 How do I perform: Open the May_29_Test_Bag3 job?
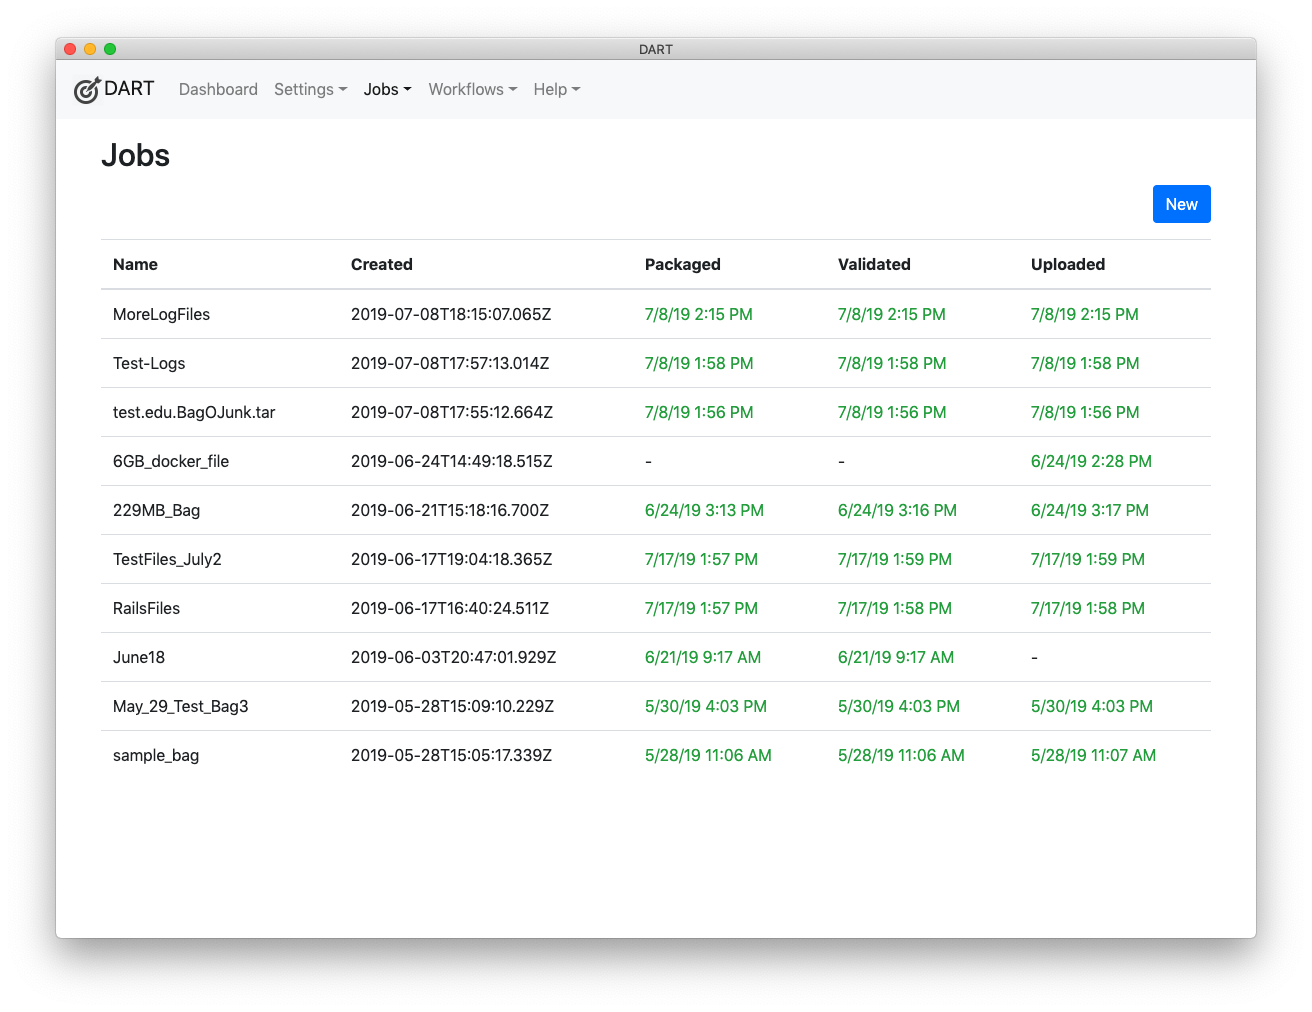coord(180,706)
